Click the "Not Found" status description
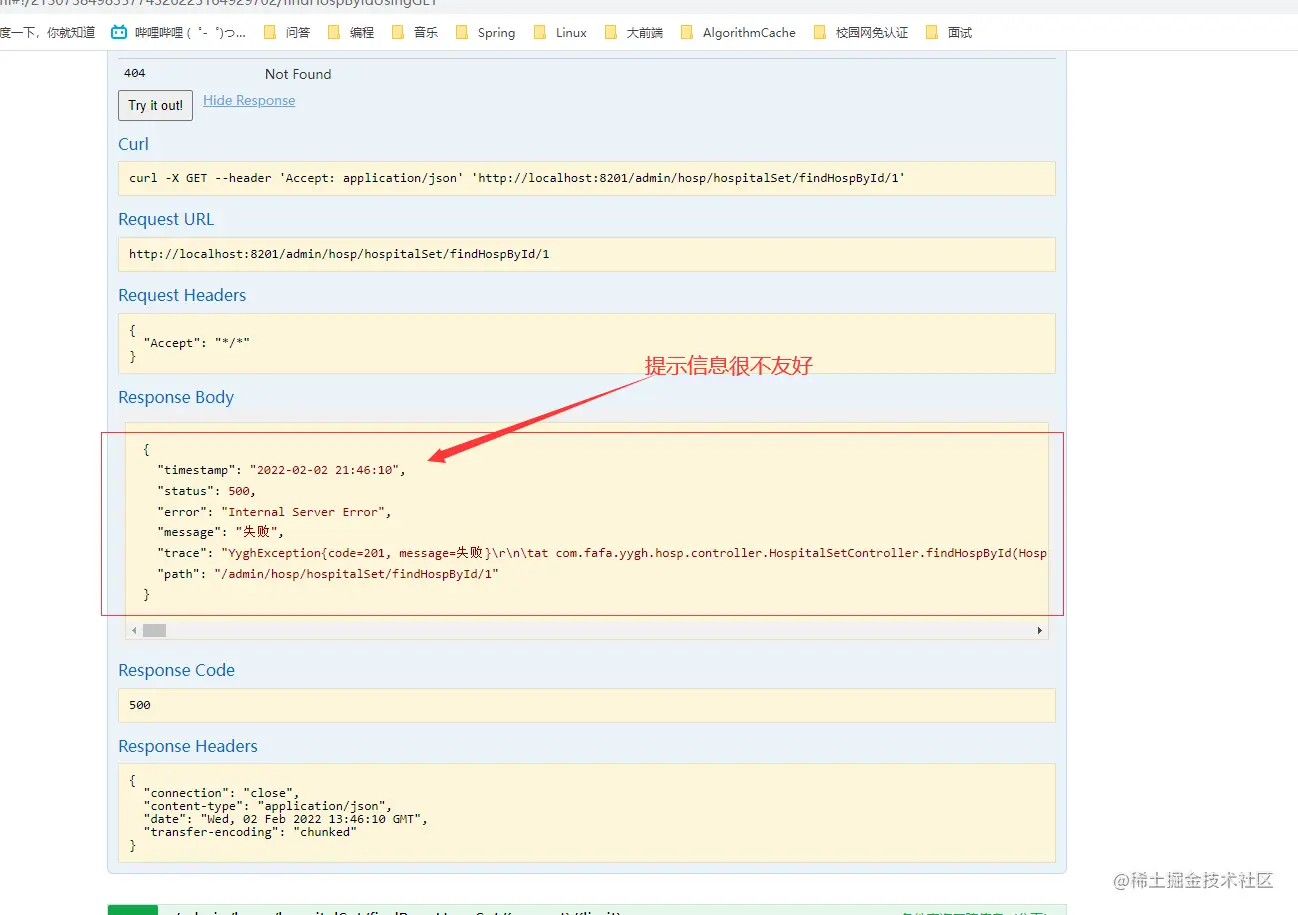 (x=298, y=74)
